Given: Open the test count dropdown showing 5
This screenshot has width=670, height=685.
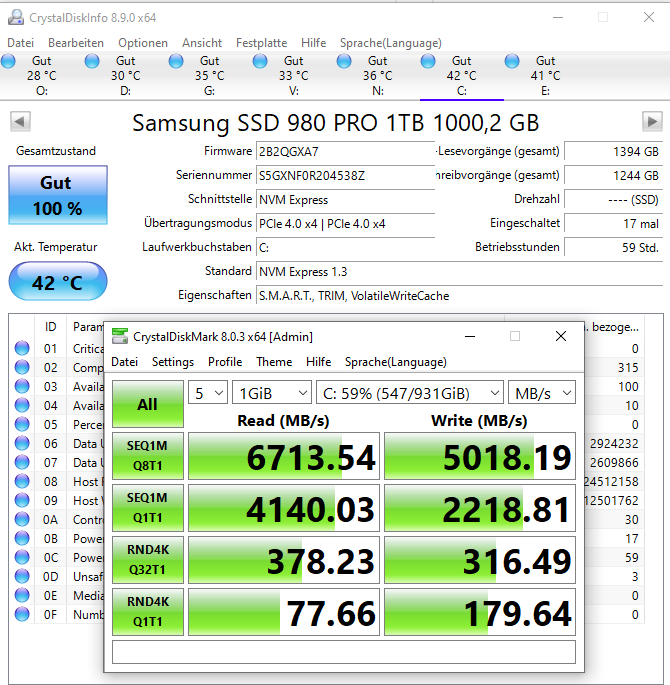Looking at the screenshot, I should pos(208,393).
